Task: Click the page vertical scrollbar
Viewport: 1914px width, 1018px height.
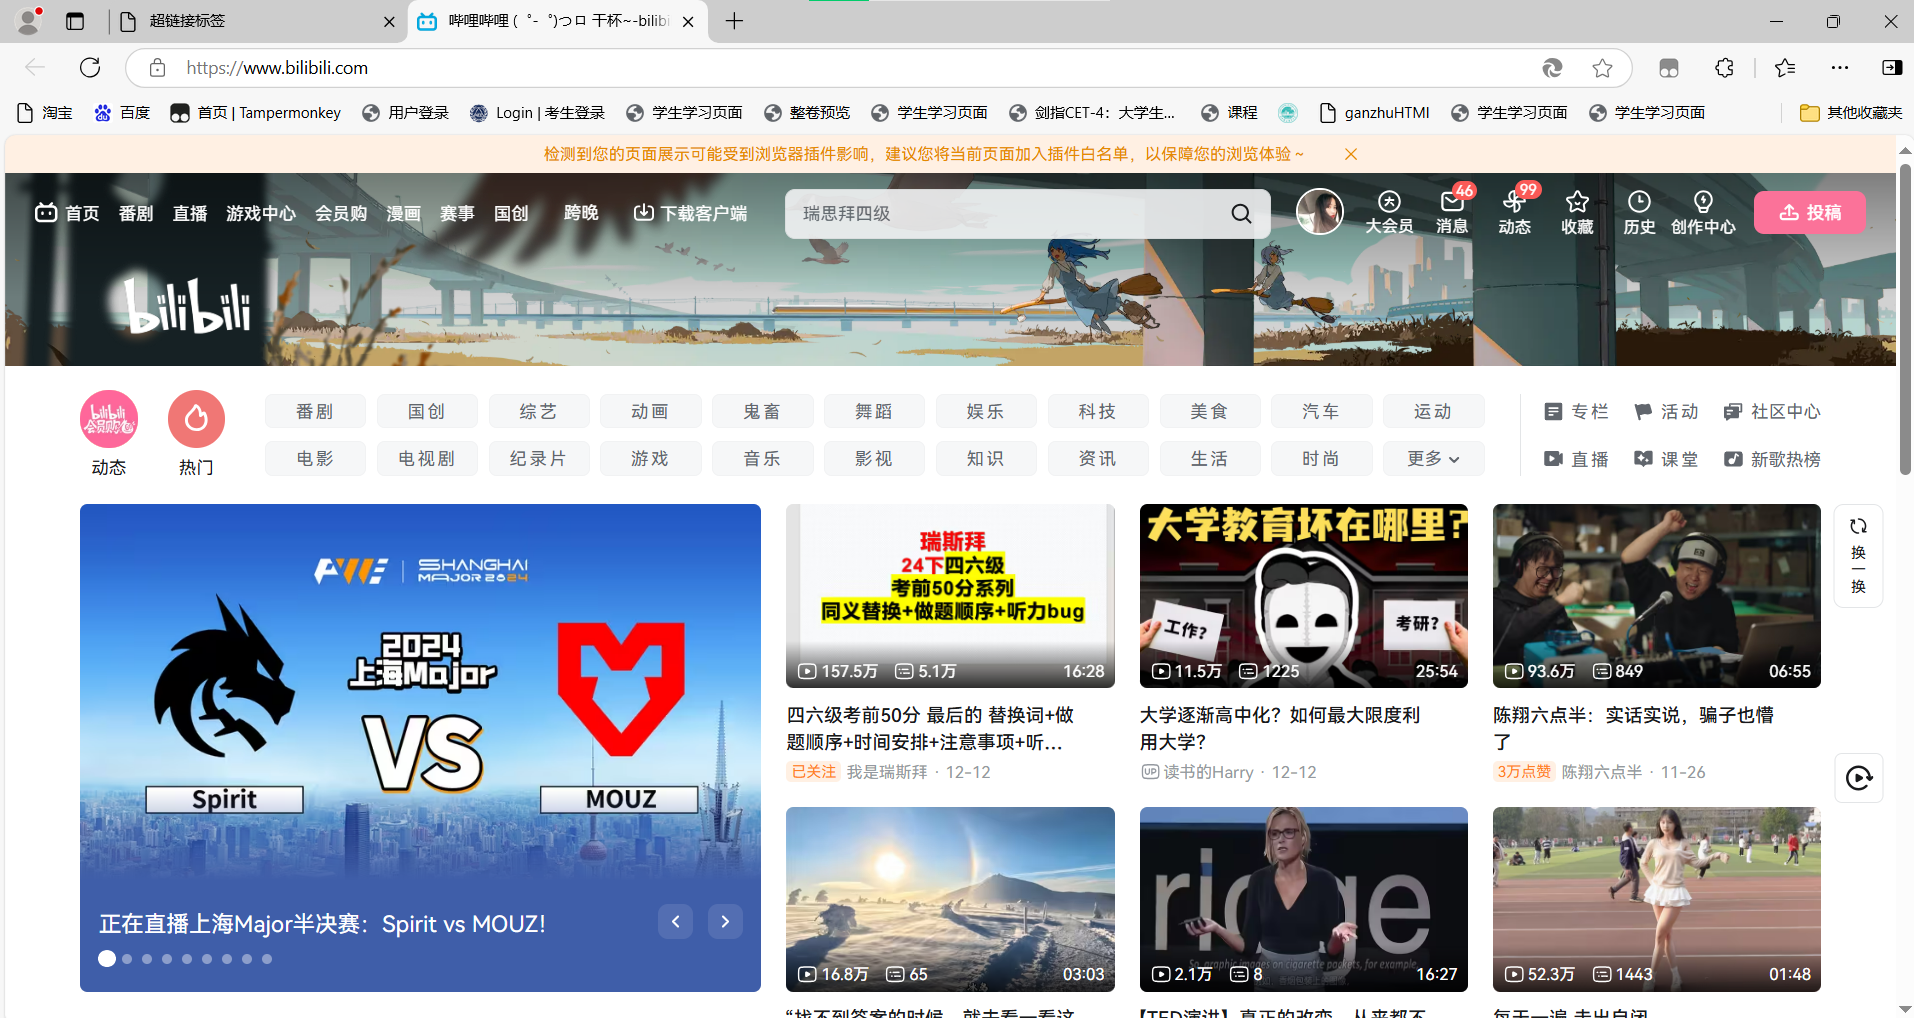Action: tap(1905, 320)
